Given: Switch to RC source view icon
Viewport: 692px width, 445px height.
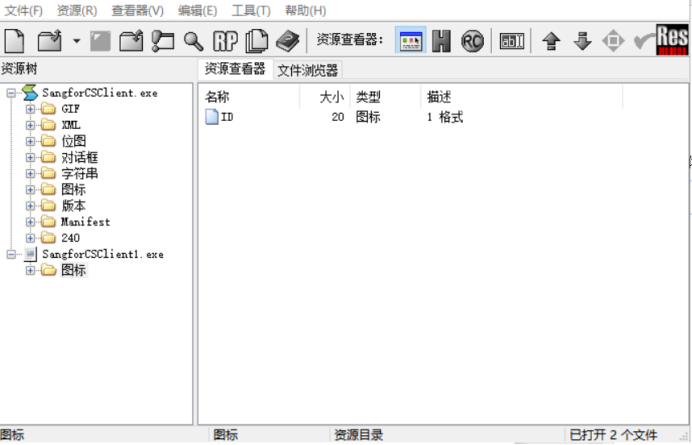Looking at the screenshot, I should [x=472, y=41].
